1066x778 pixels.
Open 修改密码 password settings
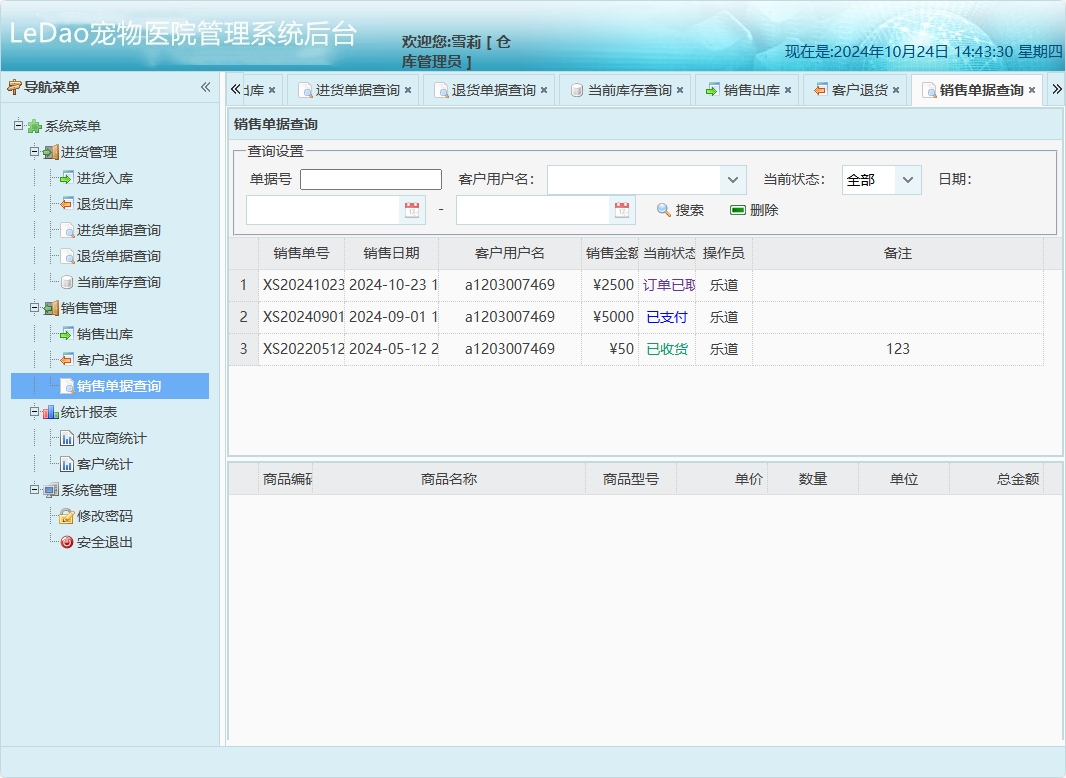(87, 516)
